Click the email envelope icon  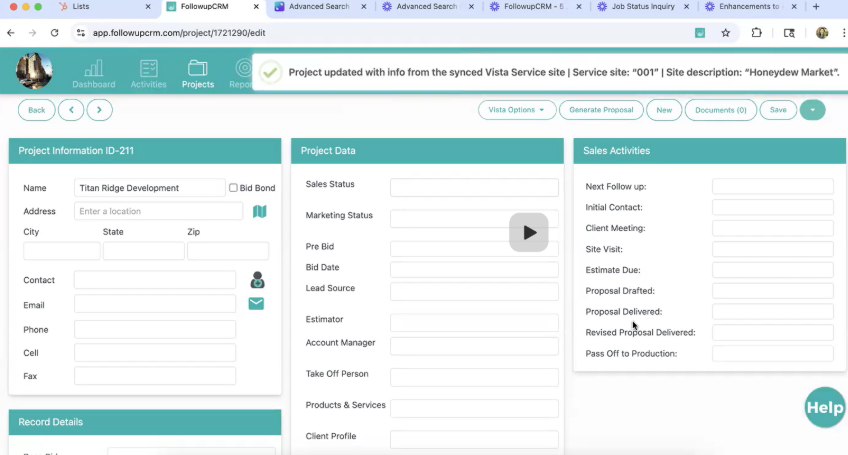point(256,304)
